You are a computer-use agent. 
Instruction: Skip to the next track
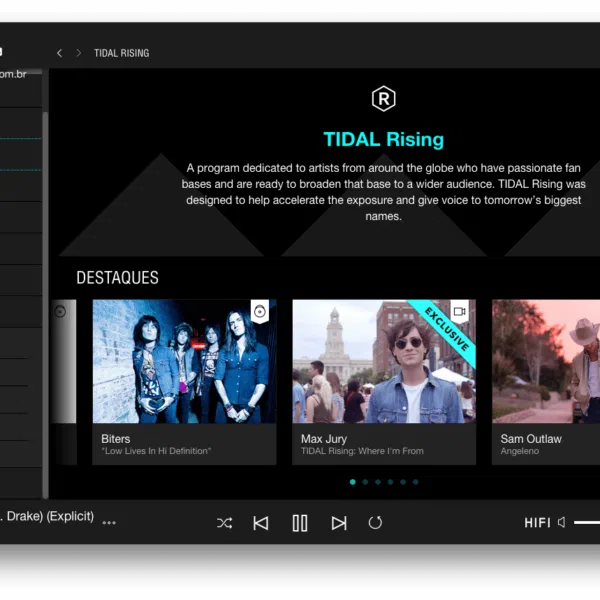point(339,523)
